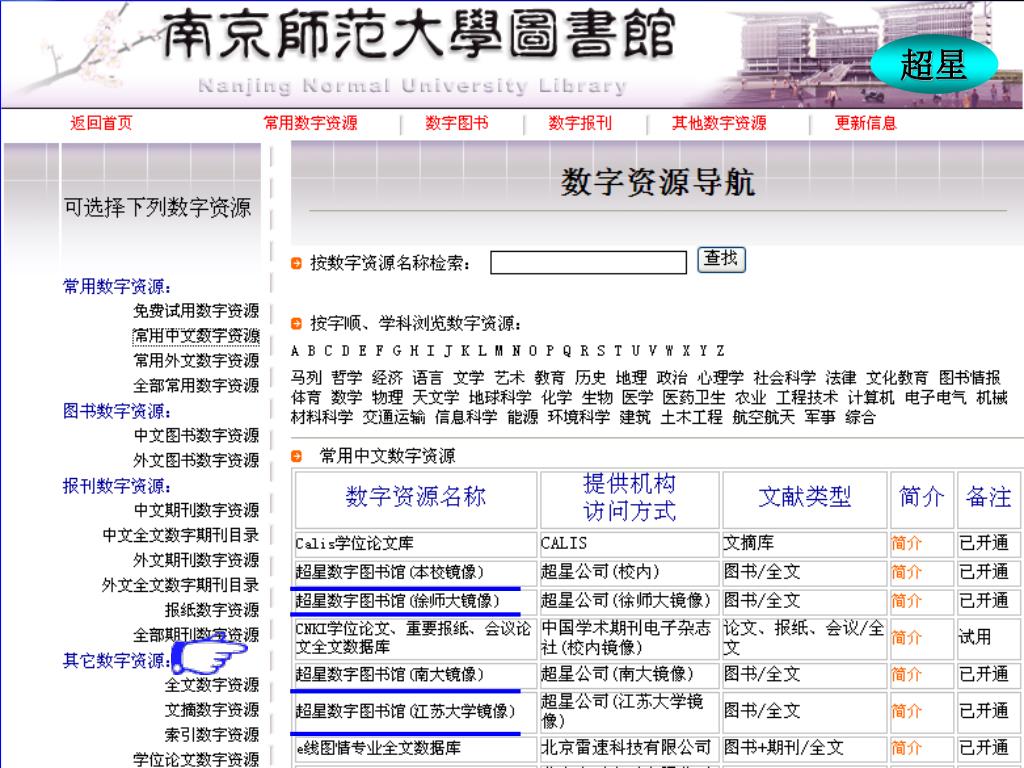The height and width of the screenshot is (768, 1024).
Task: Browse the 环境科学 subject category
Action: point(579,417)
